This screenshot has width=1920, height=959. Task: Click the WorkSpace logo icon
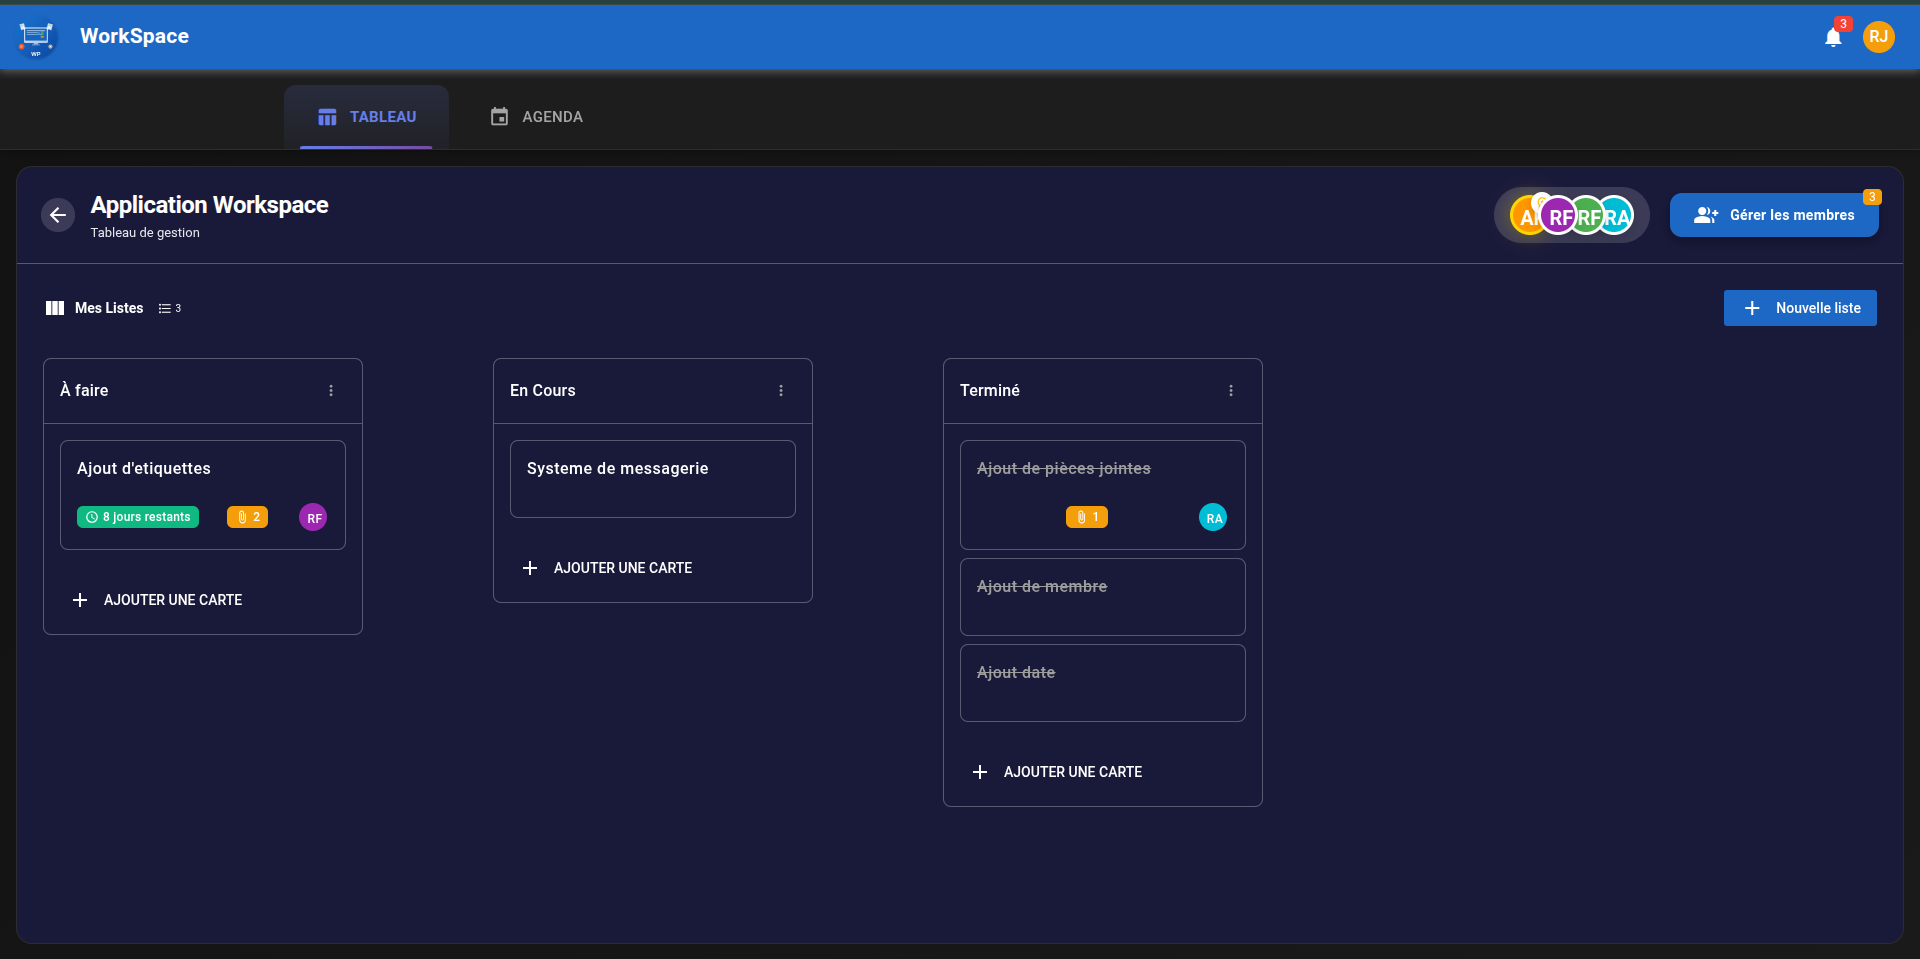[36, 37]
